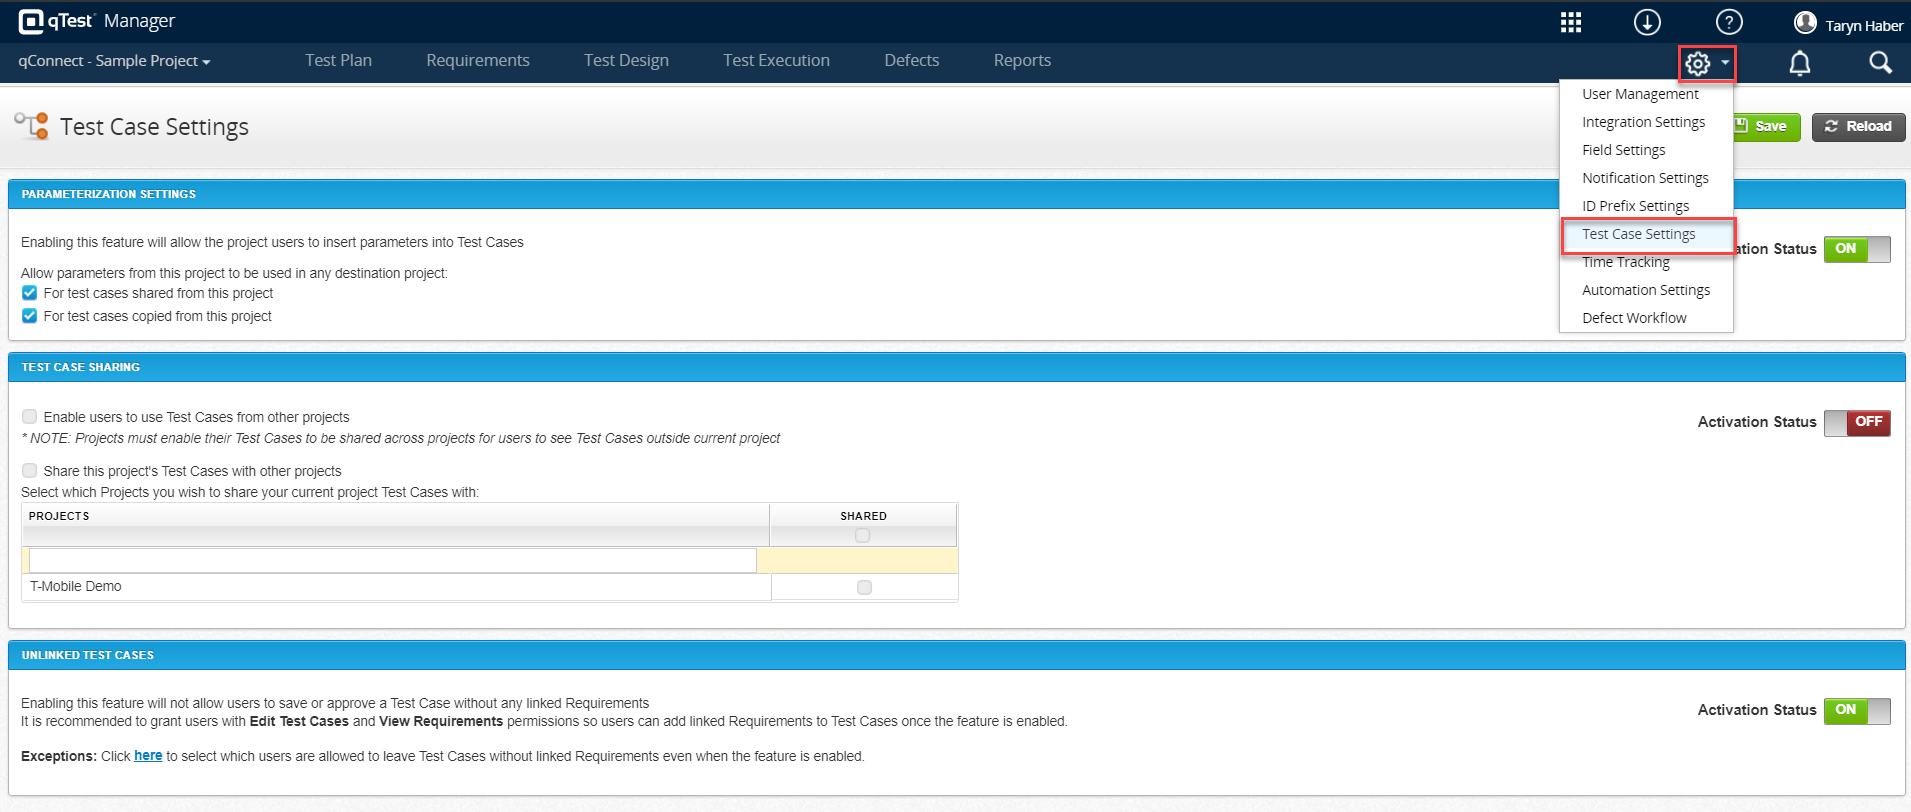The height and width of the screenshot is (812, 1911).
Task: Click the 'here' exceptions link
Action: click(x=148, y=756)
